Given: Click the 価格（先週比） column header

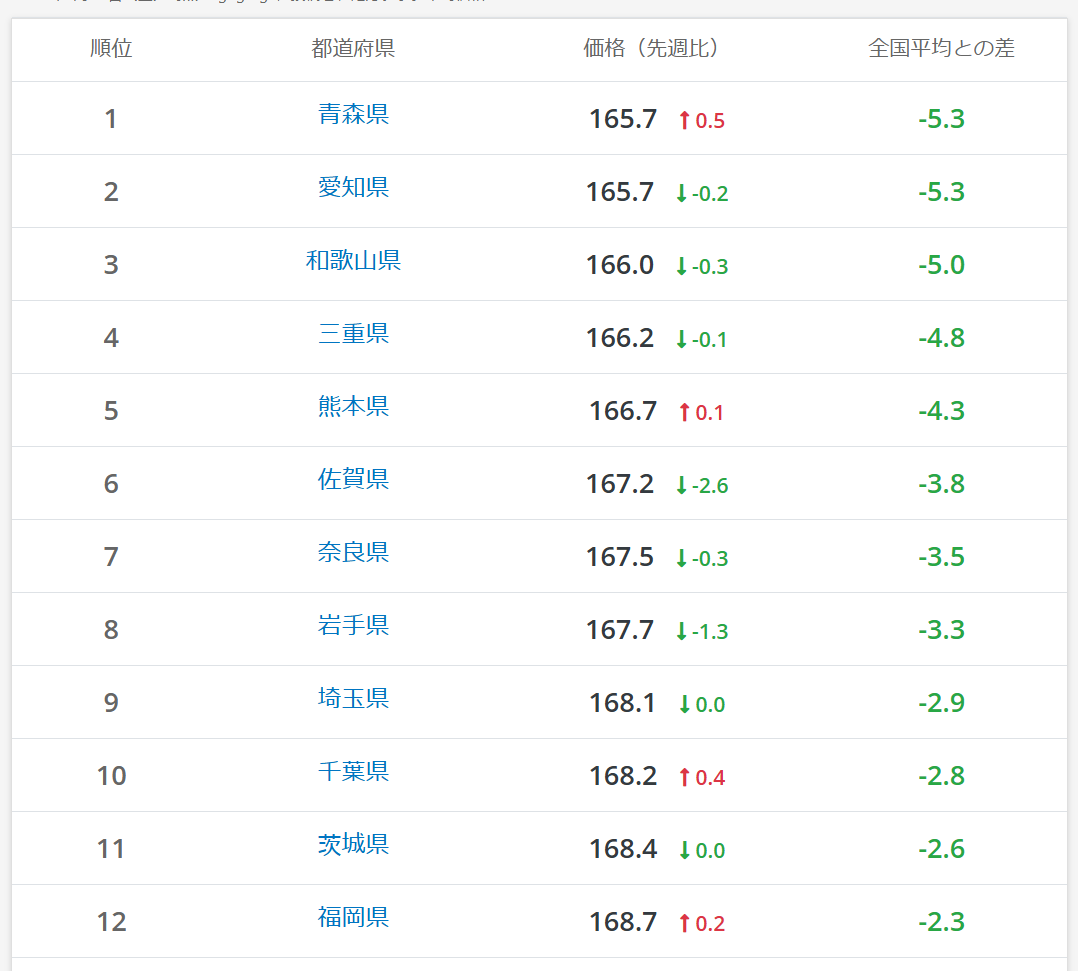Looking at the screenshot, I should click(650, 48).
